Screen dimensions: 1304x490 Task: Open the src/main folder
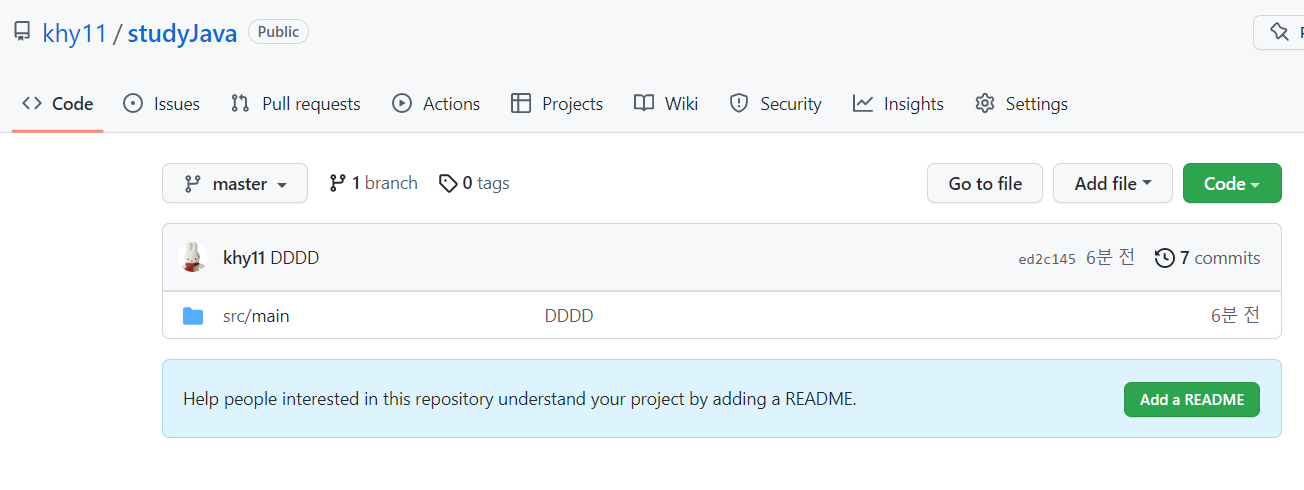(x=256, y=316)
